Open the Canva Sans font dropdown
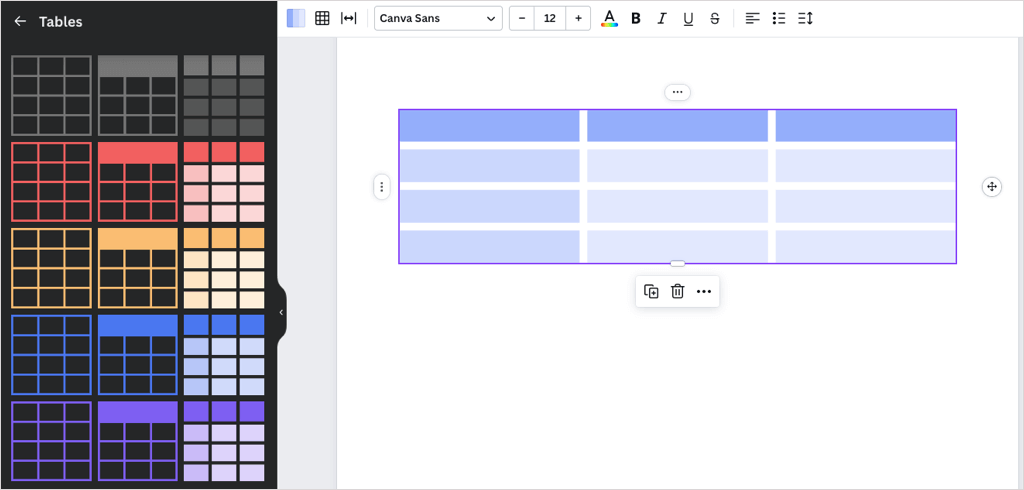 (438, 18)
